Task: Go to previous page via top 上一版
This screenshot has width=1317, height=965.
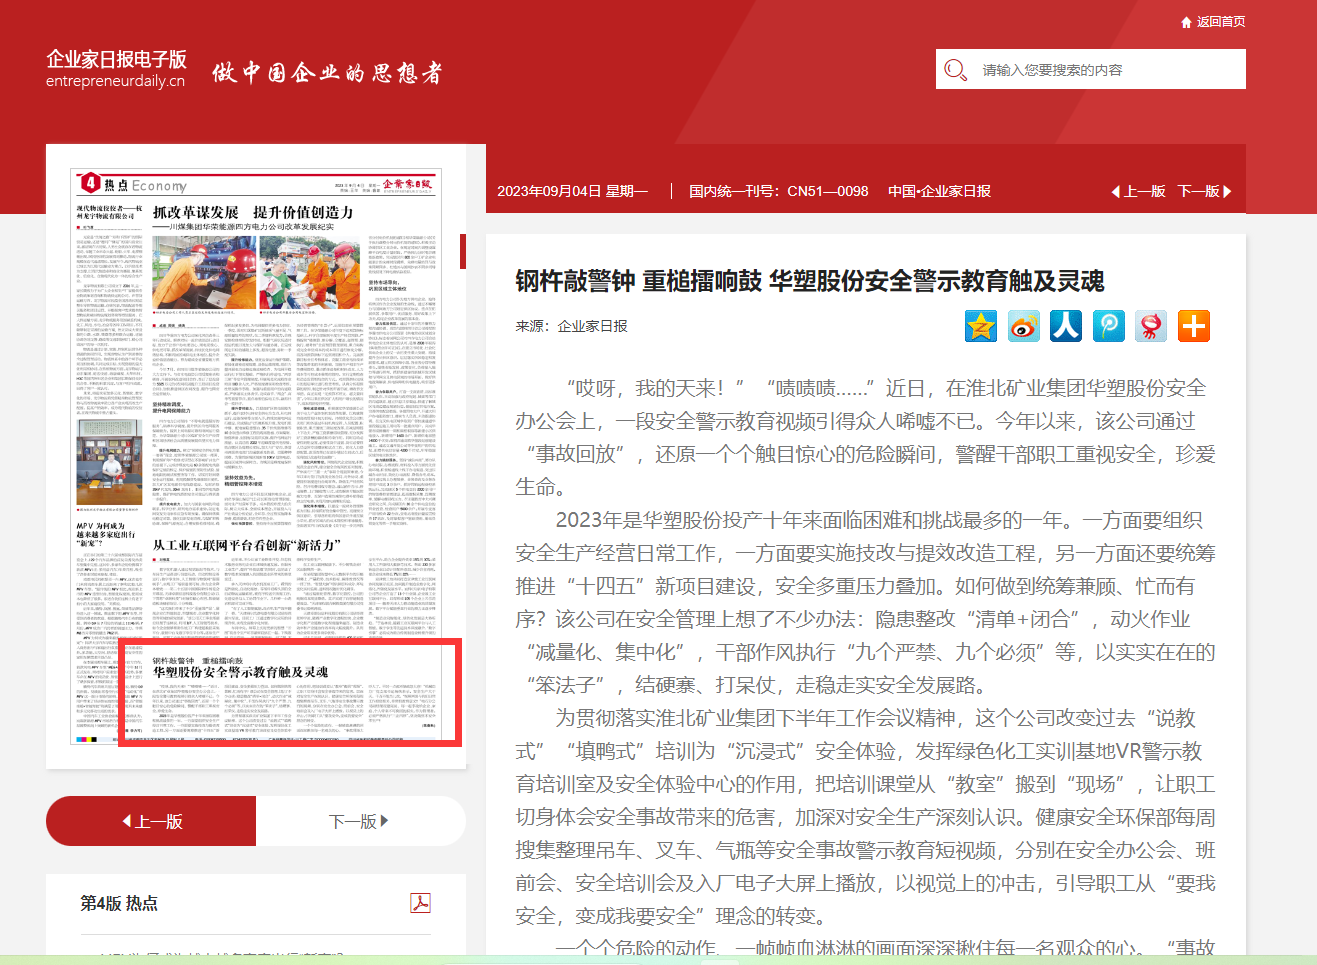Action: pyautogui.click(x=1139, y=191)
